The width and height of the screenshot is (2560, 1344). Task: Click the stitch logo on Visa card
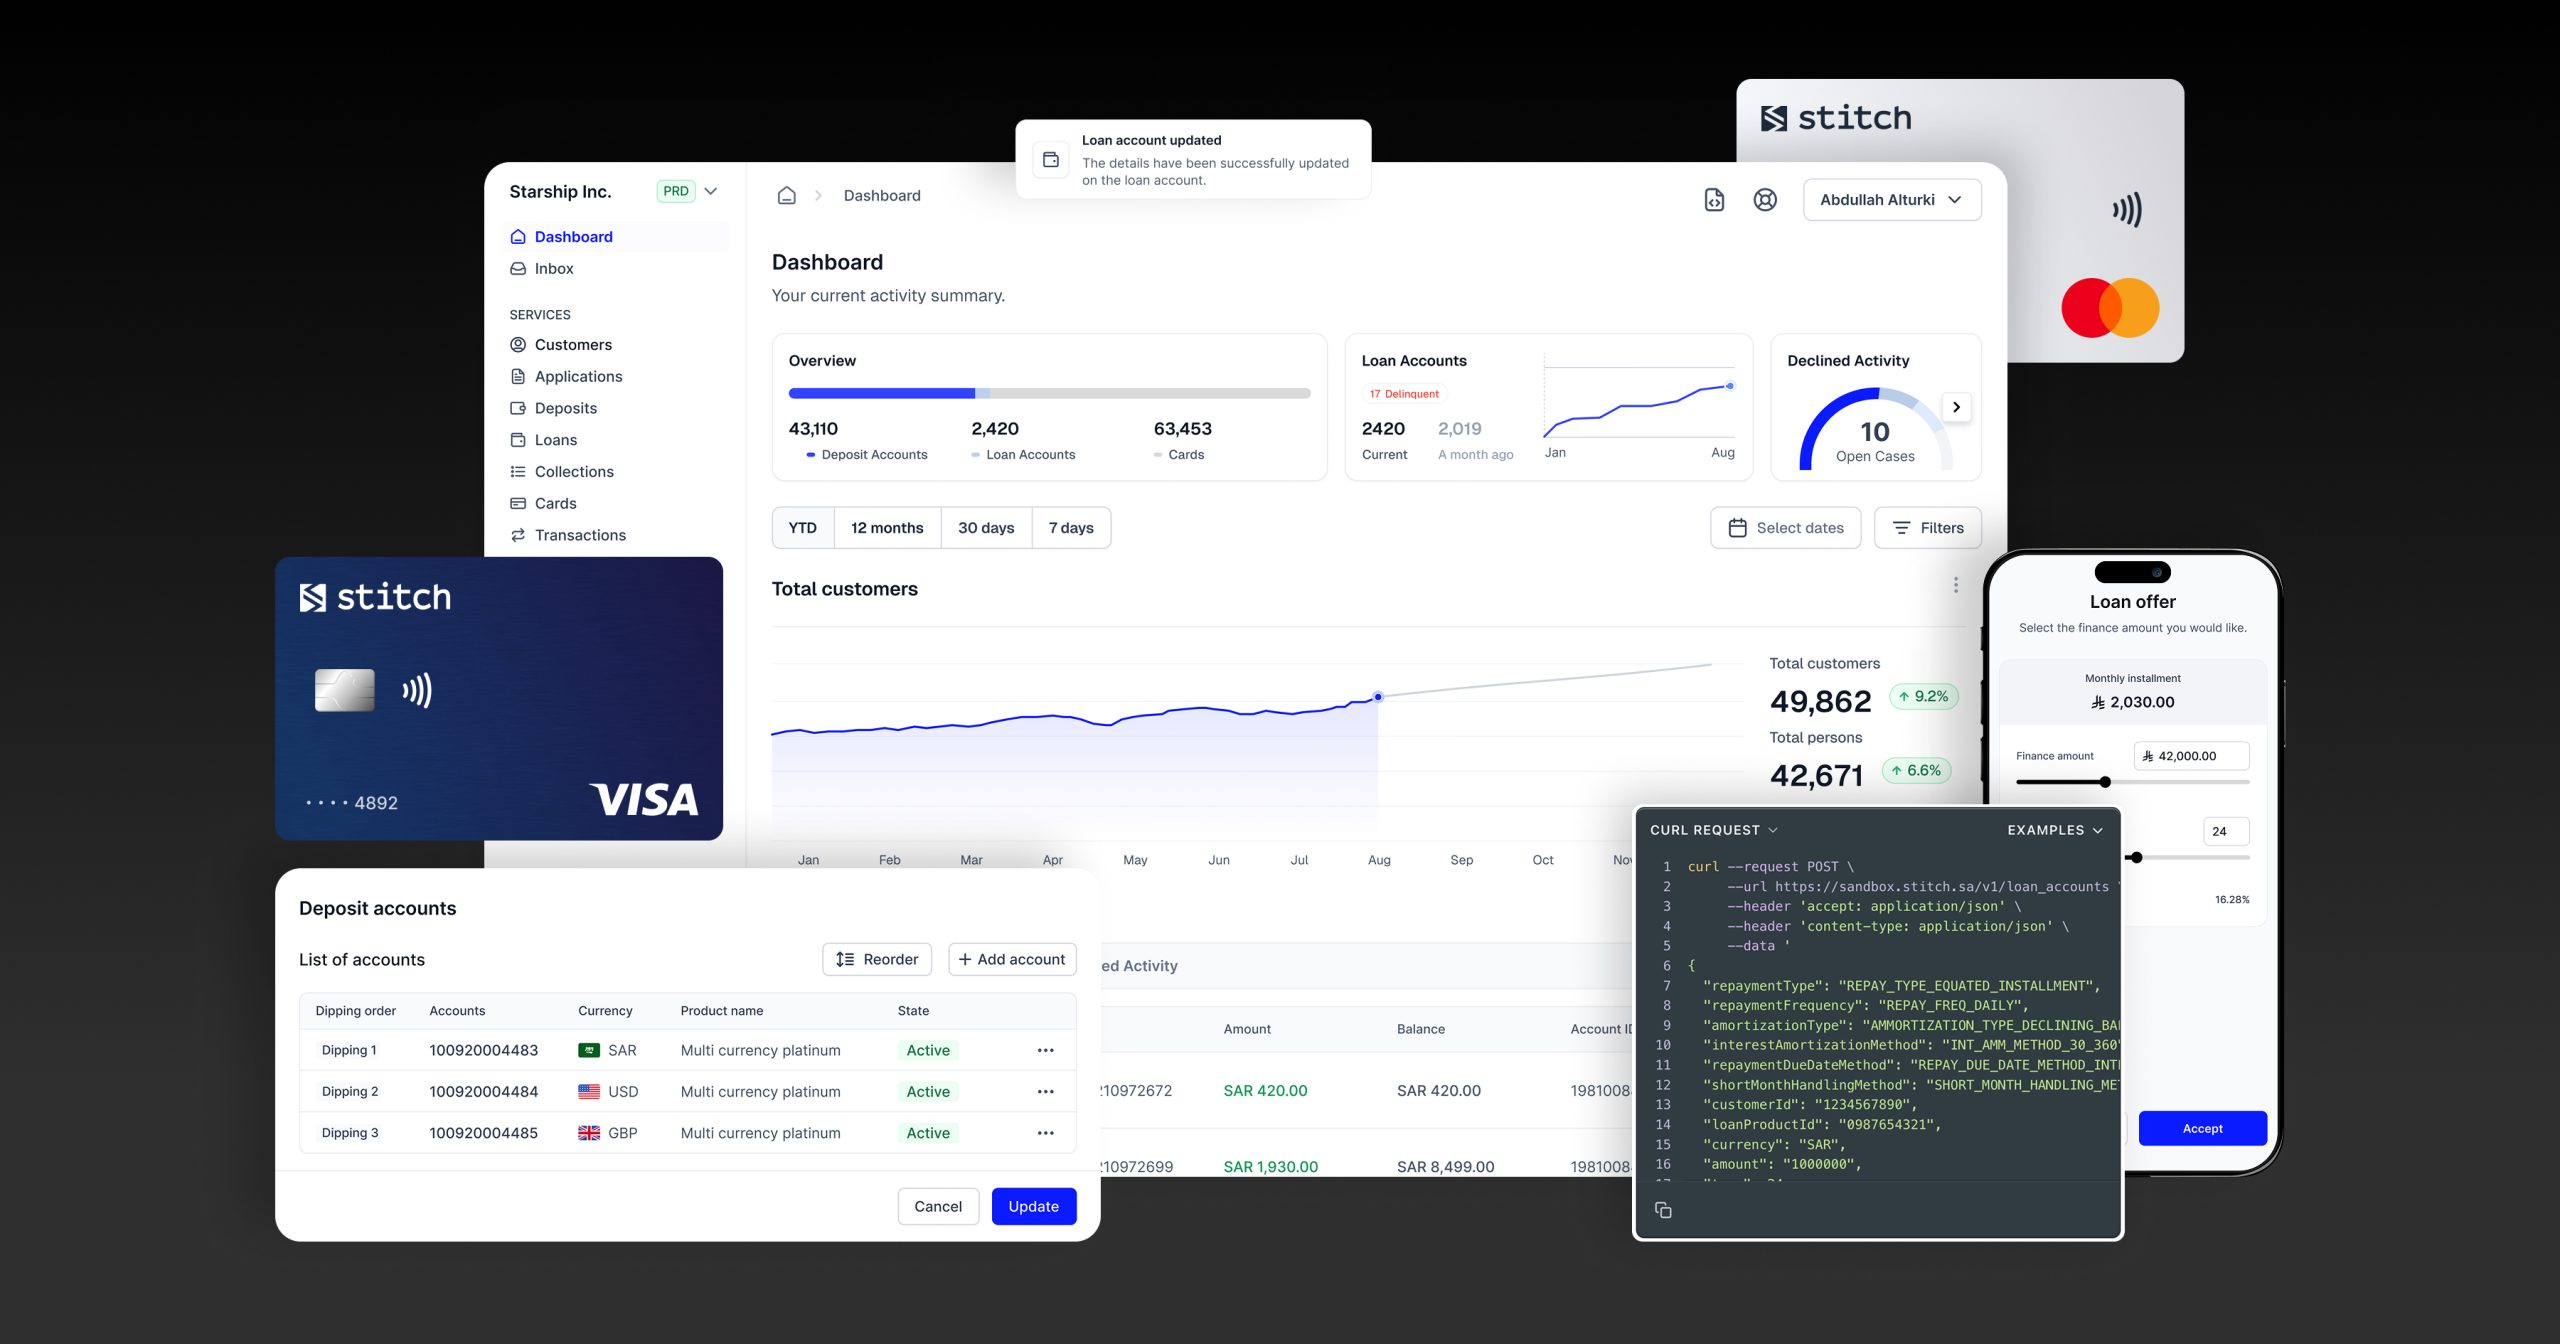click(x=375, y=598)
